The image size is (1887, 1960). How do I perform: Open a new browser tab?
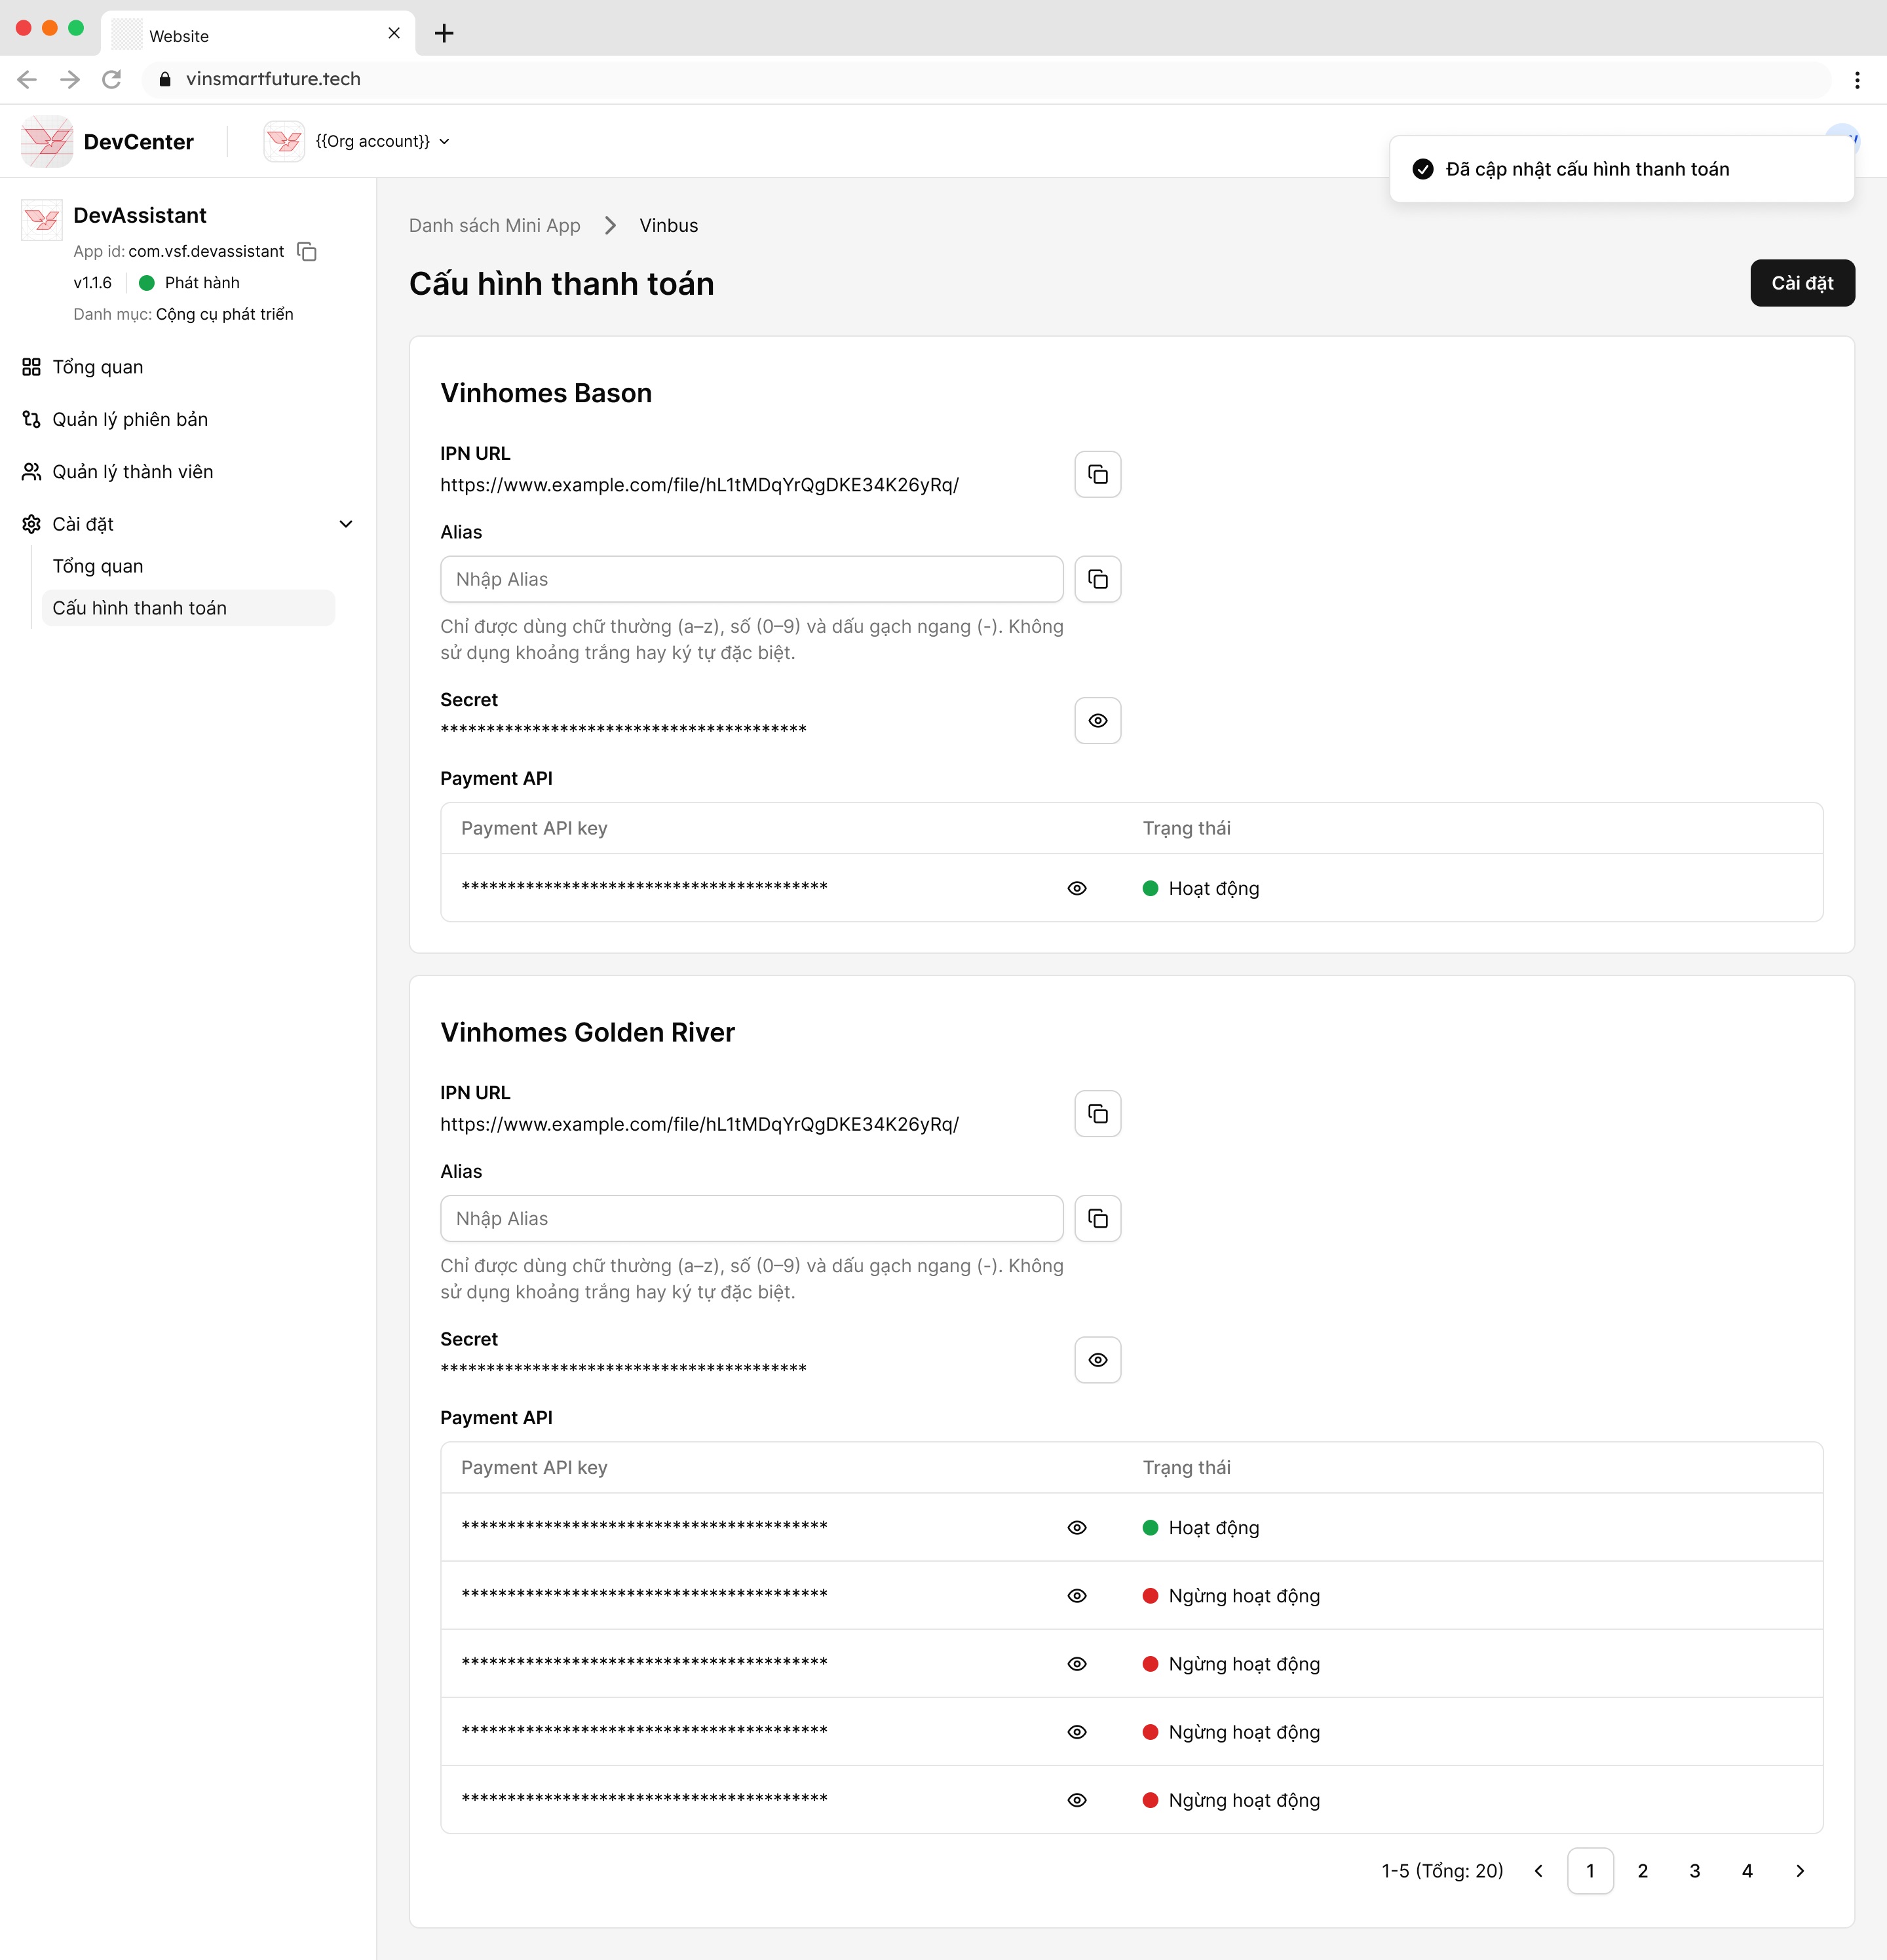coord(444,34)
